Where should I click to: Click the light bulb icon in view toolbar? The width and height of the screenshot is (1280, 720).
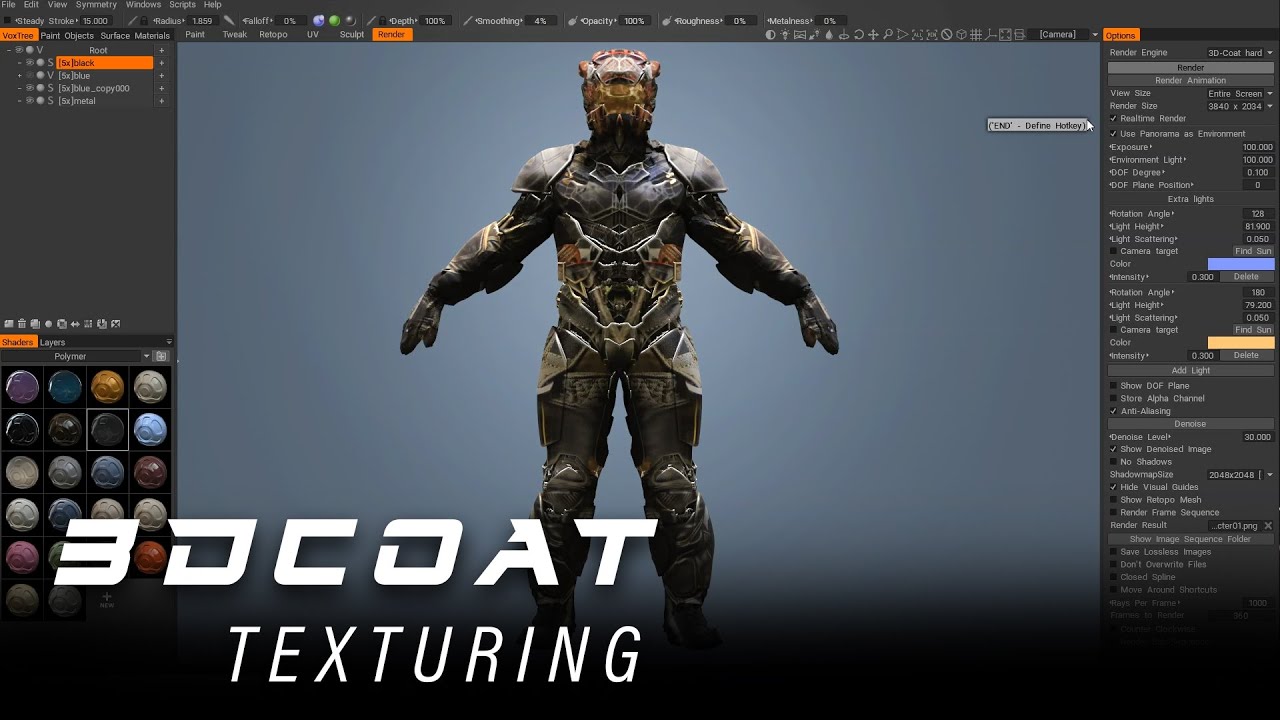tap(785, 34)
